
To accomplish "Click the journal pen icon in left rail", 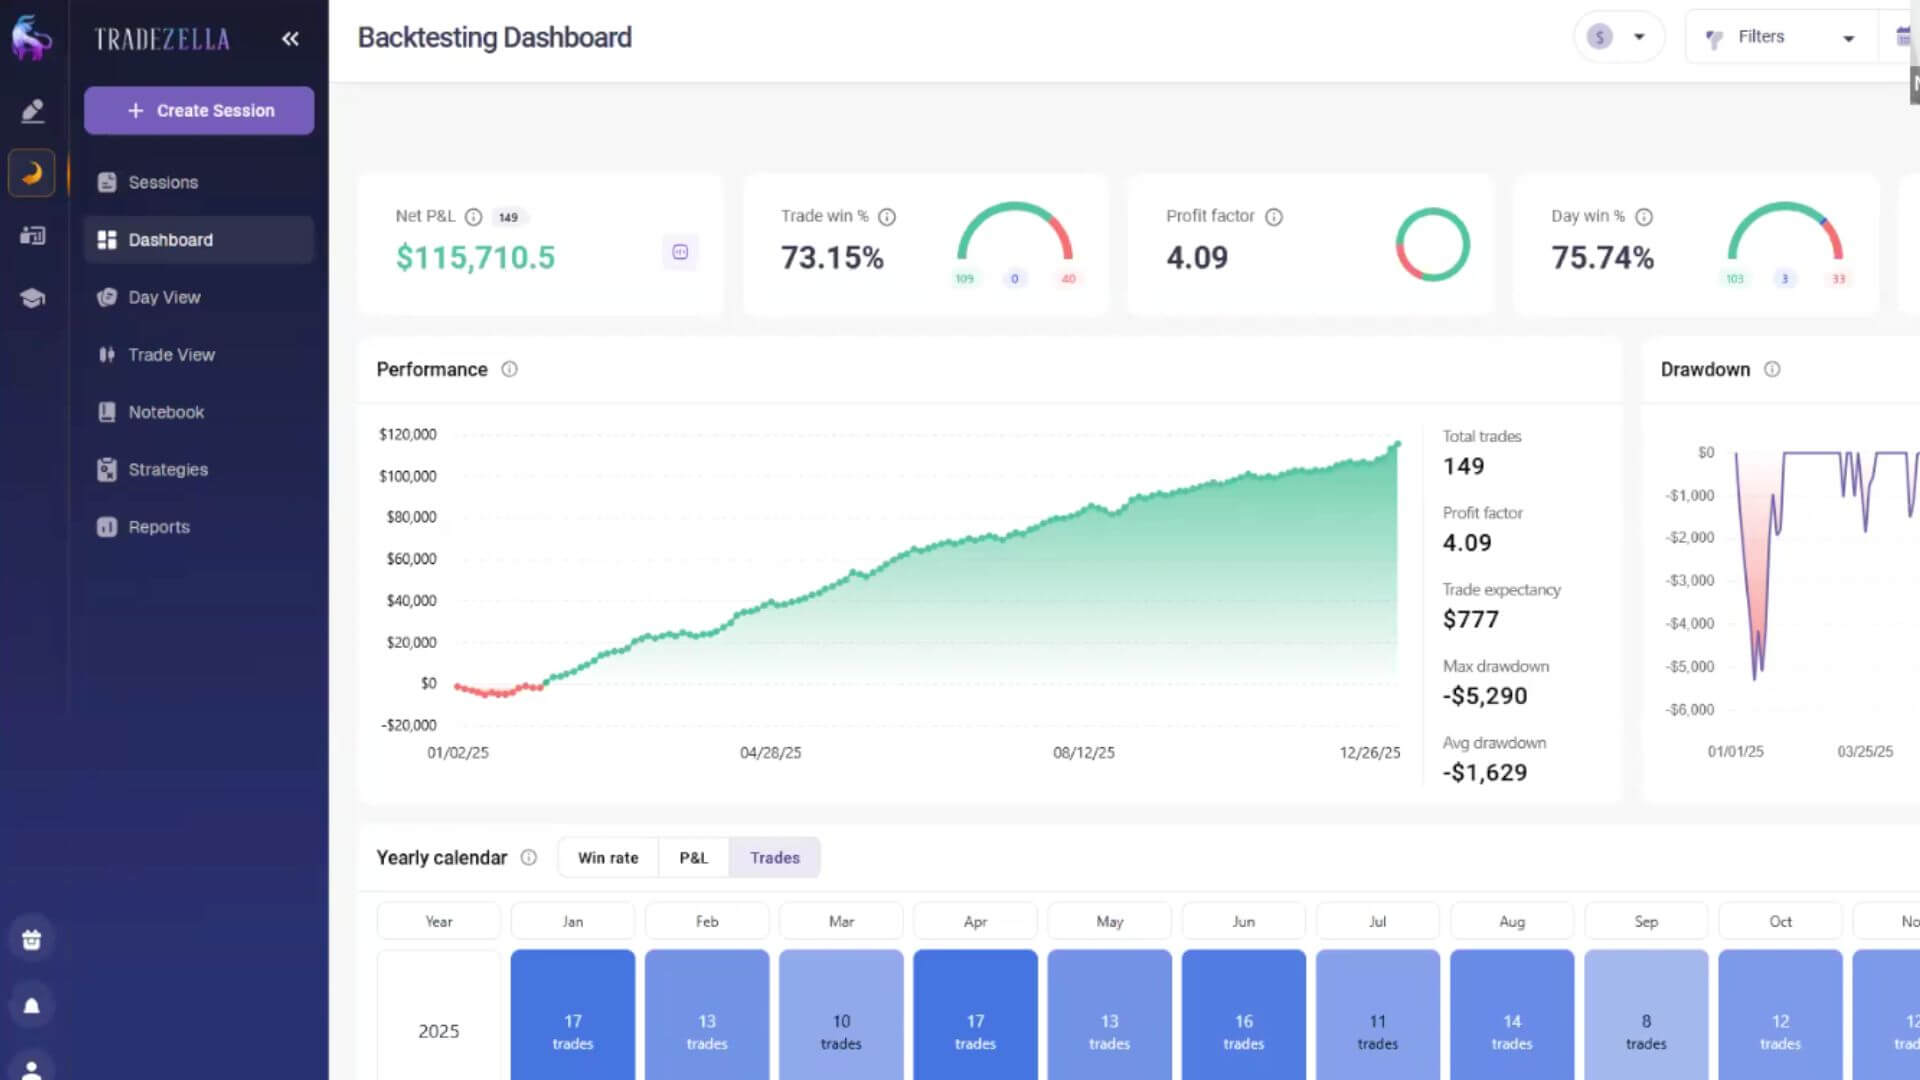I will point(32,111).
